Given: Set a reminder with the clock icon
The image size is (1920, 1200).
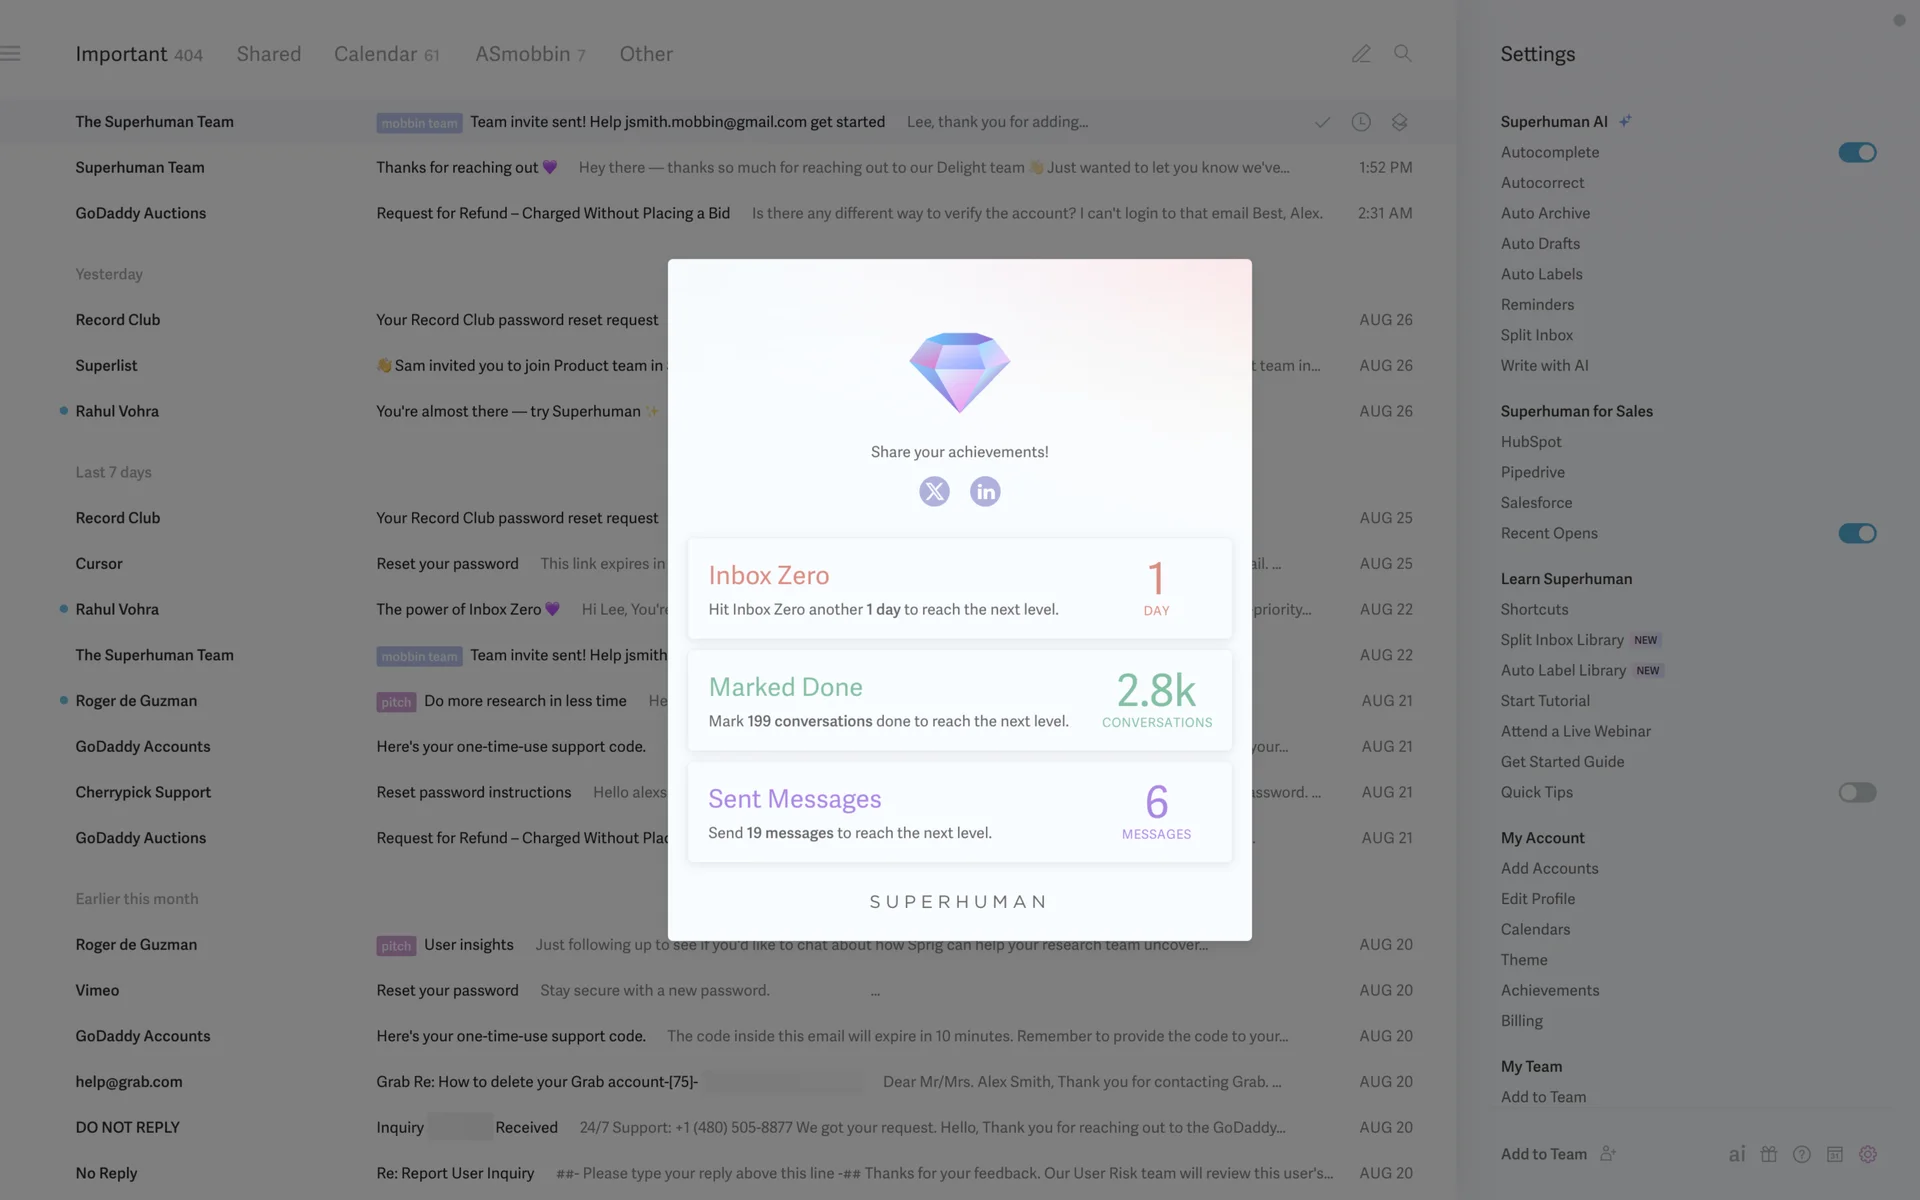Looking at the screenshot, I should coord(1361,122).
